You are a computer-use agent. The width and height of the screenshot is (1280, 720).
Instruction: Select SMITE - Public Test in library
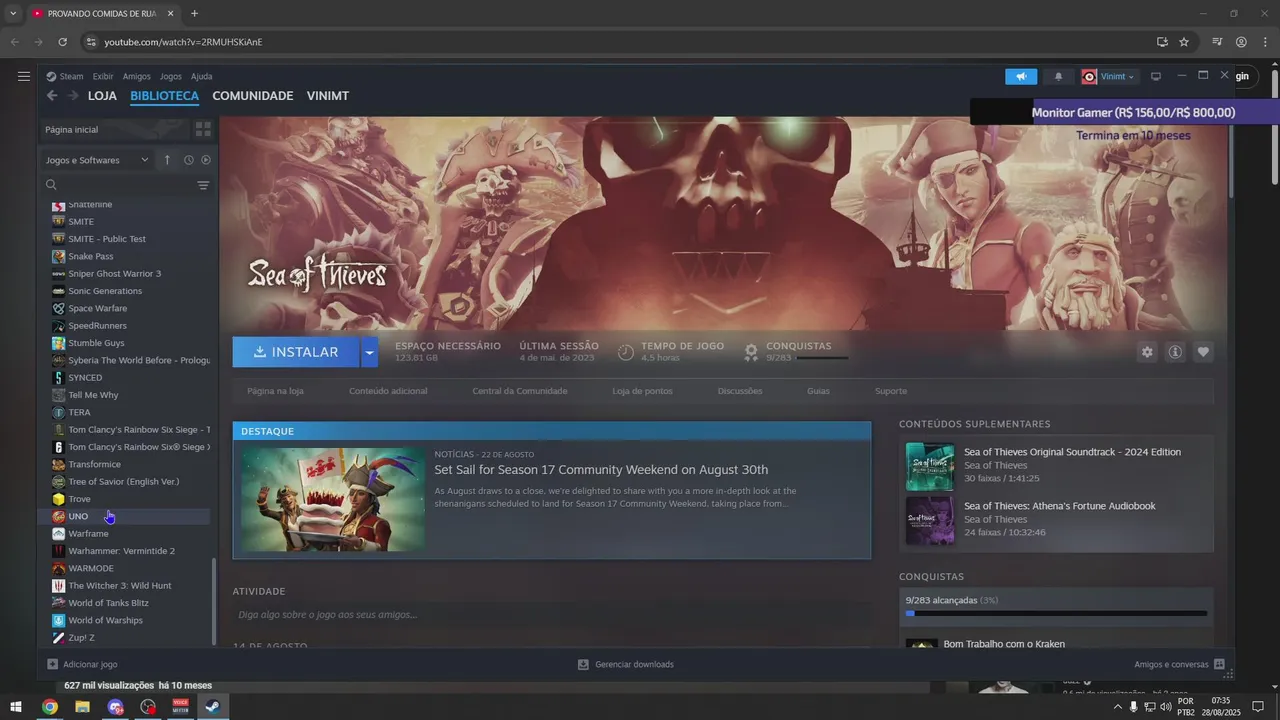point(131,239)
